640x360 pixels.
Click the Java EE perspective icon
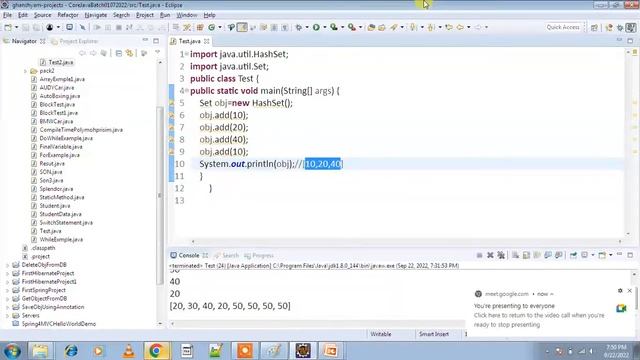(609, 27)
